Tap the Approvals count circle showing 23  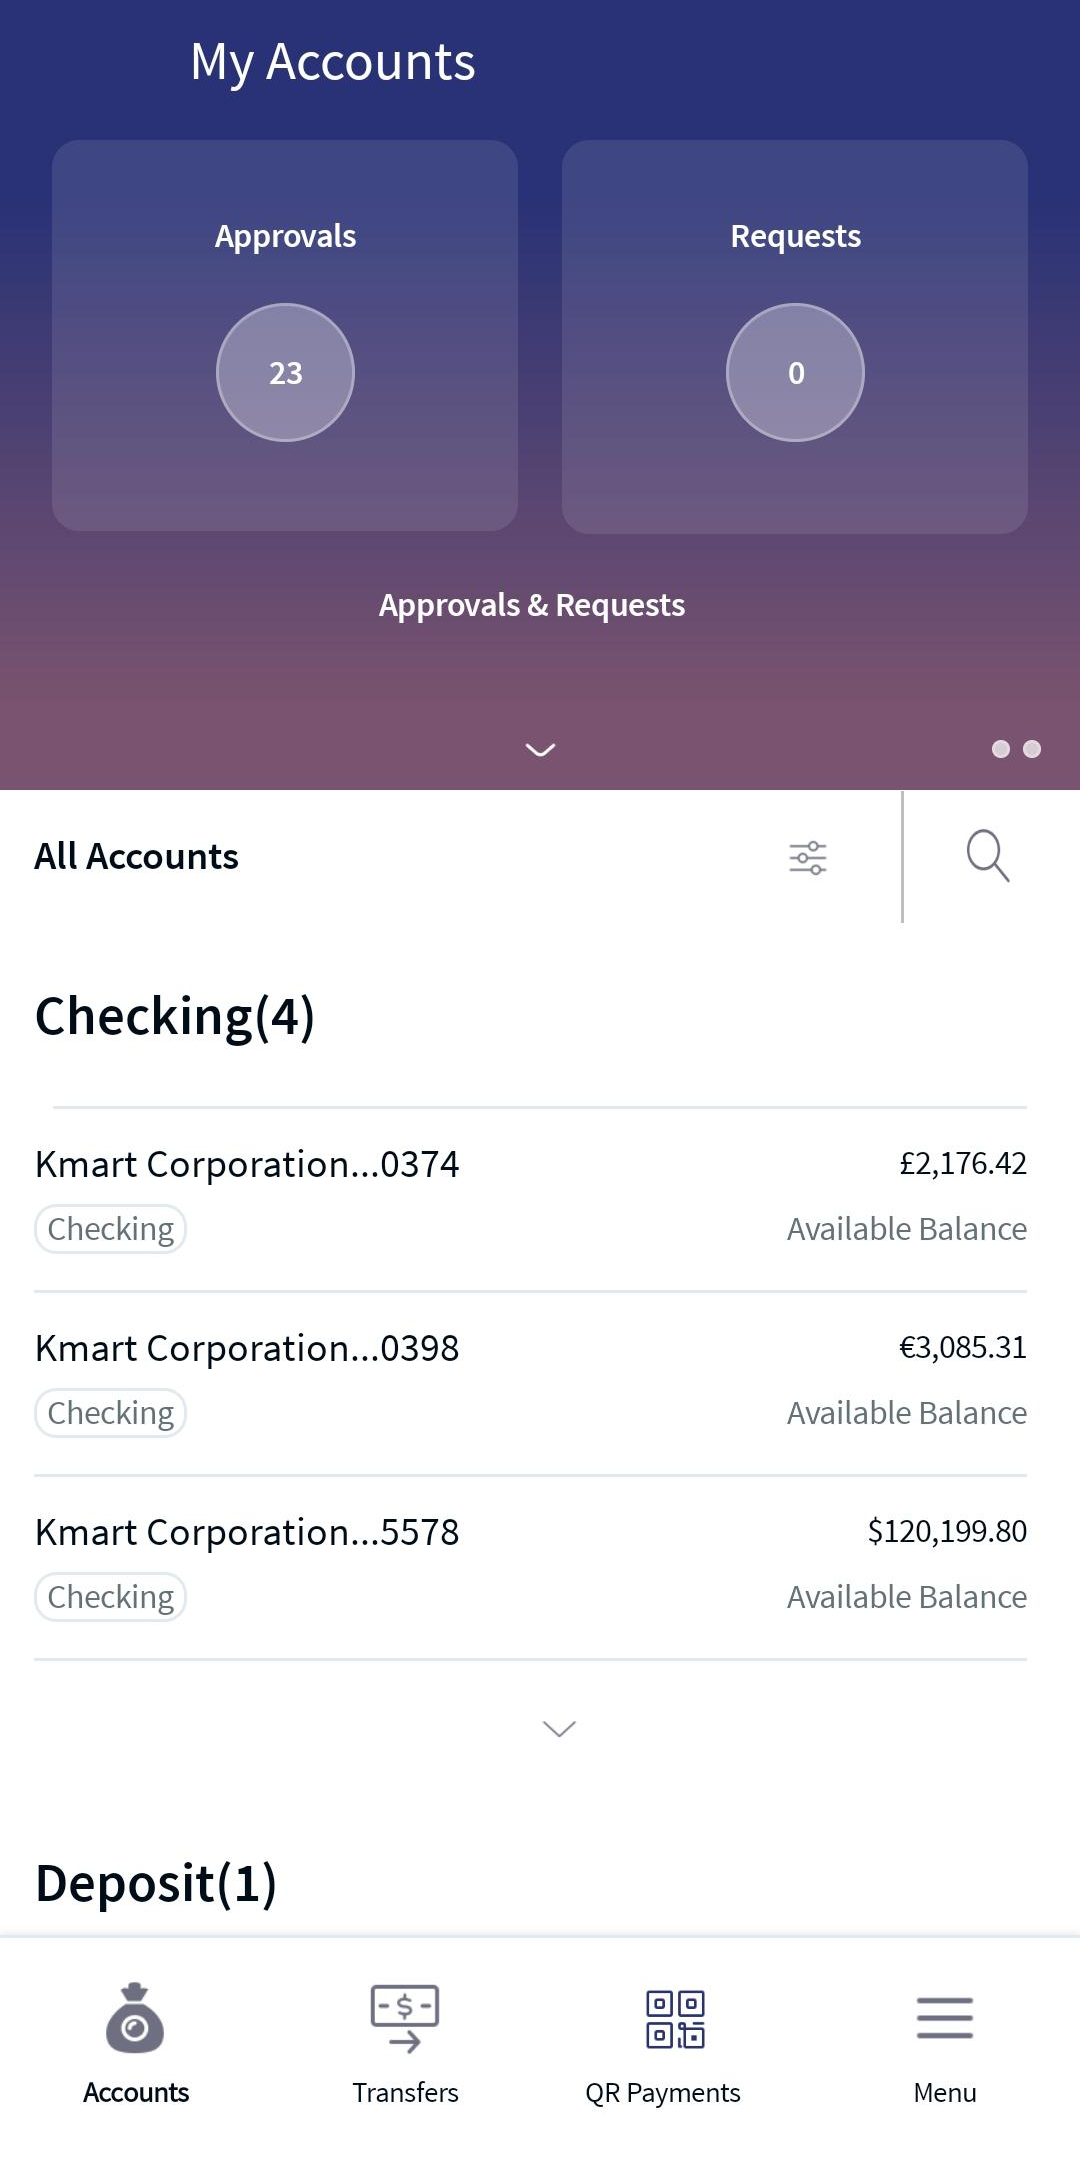(286, 372)
